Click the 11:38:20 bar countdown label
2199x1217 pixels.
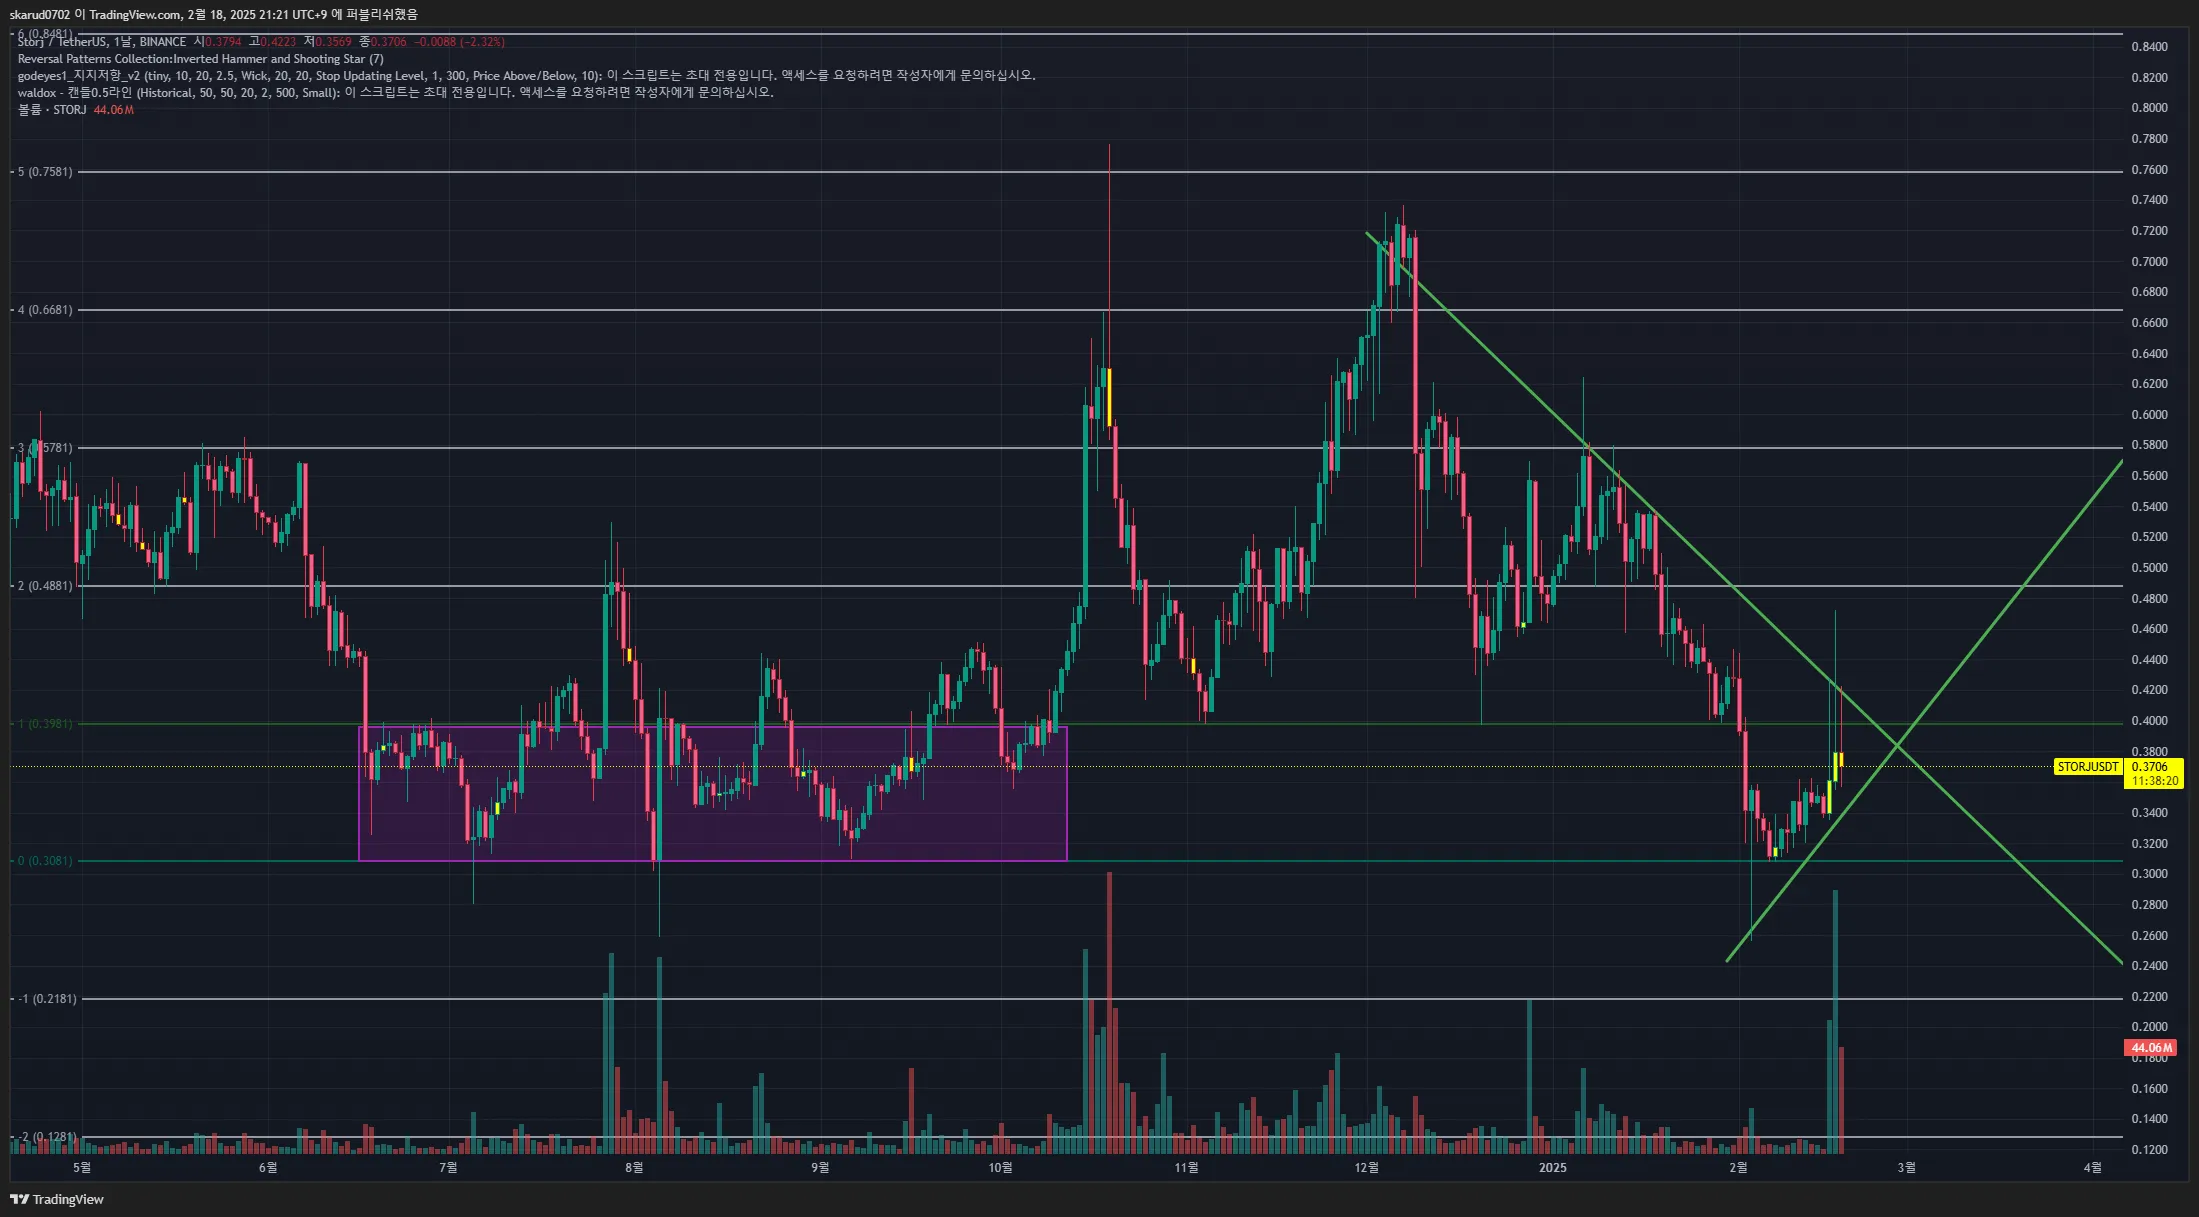pos(2153,781)
